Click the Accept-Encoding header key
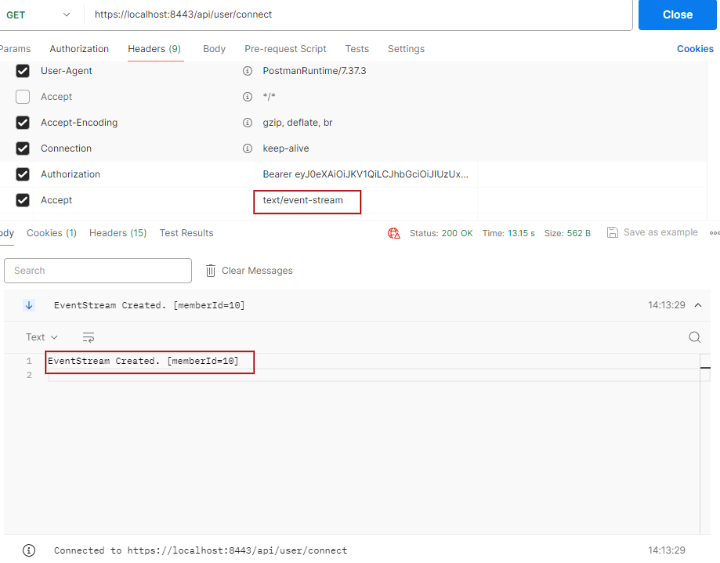 coord(79,123)
